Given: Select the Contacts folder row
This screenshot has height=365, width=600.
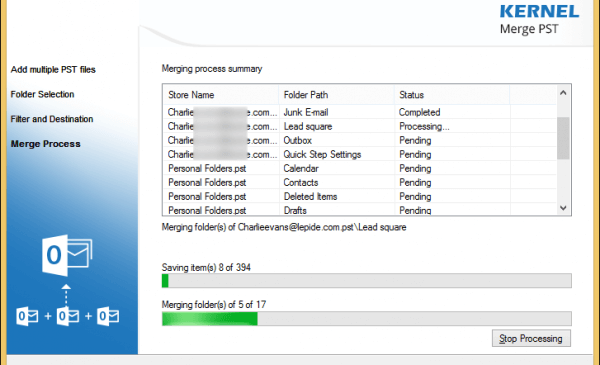Looking at the screenshot, I should tap(360, 182).
